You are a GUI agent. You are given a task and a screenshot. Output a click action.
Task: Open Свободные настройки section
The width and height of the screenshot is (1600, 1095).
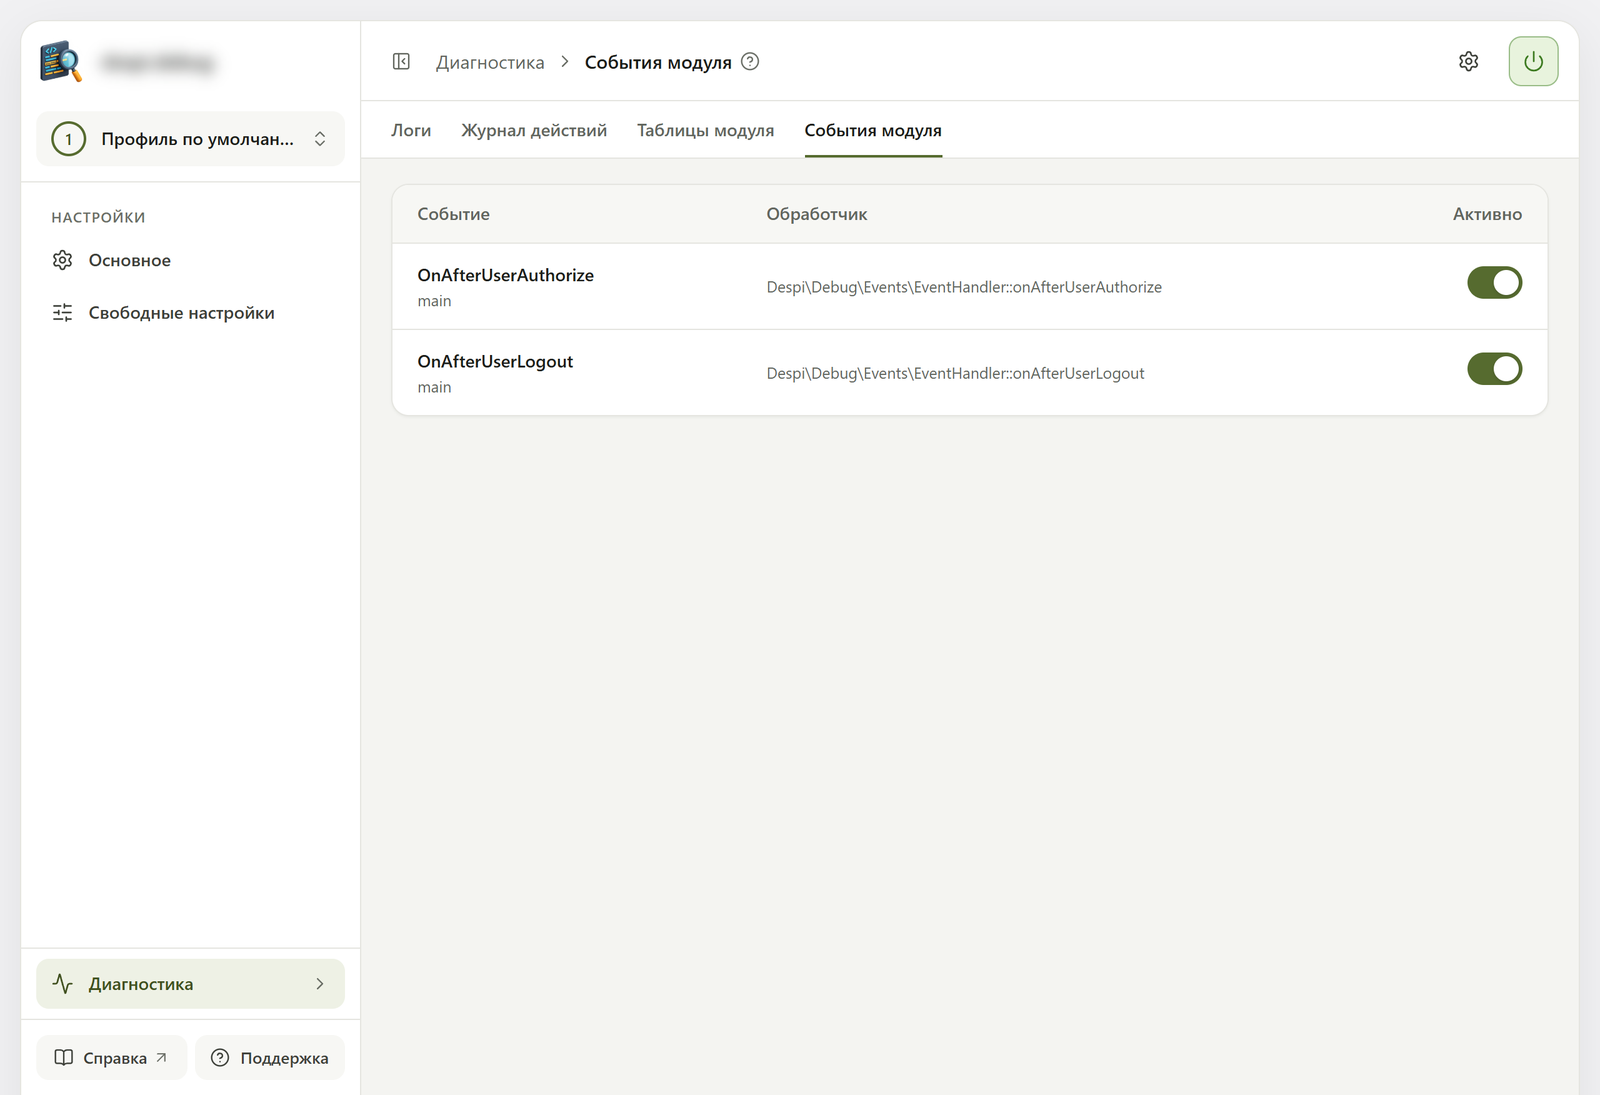tap(190, 313)
